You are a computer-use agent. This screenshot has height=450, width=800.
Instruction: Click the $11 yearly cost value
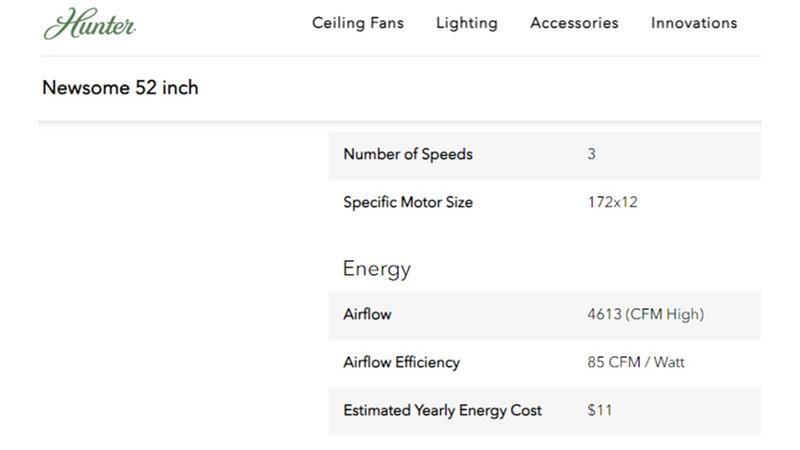coord(600,410)
